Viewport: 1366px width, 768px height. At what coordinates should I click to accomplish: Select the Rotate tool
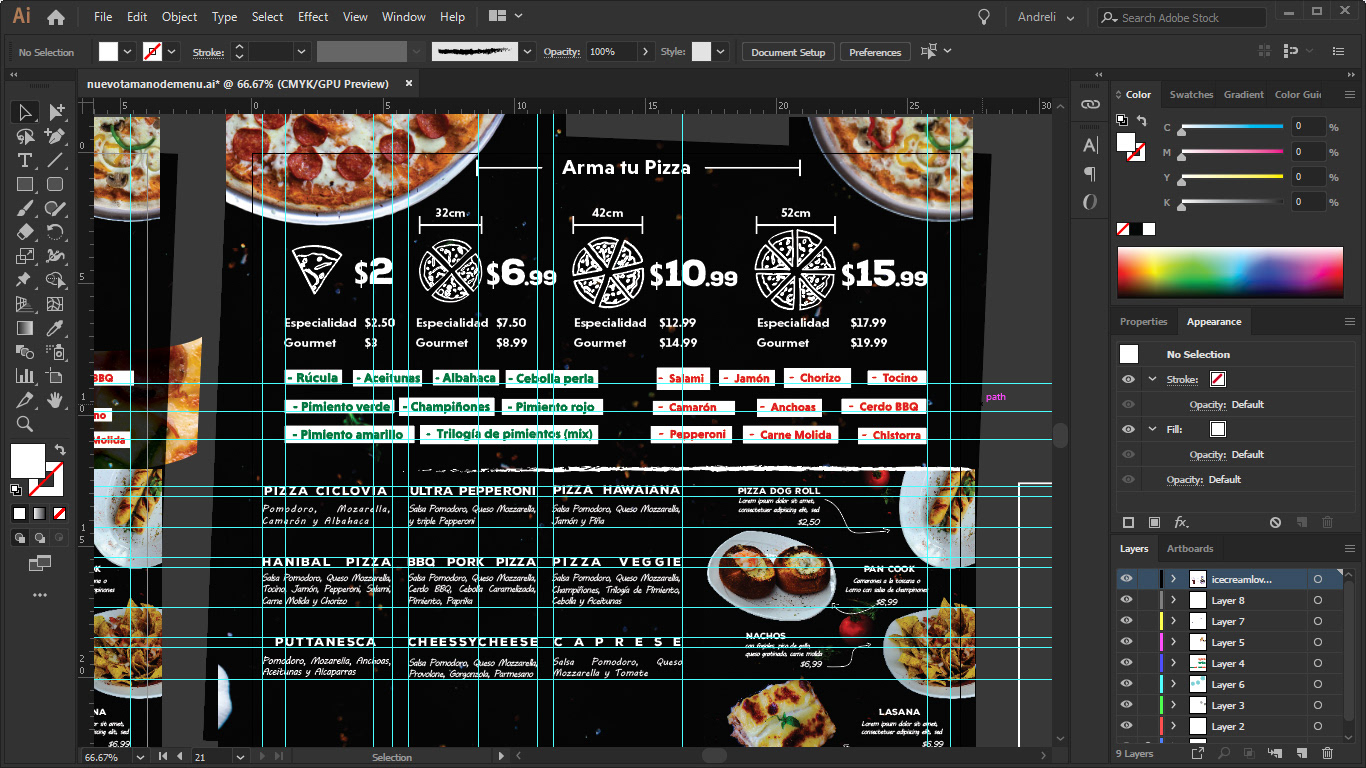55,232
